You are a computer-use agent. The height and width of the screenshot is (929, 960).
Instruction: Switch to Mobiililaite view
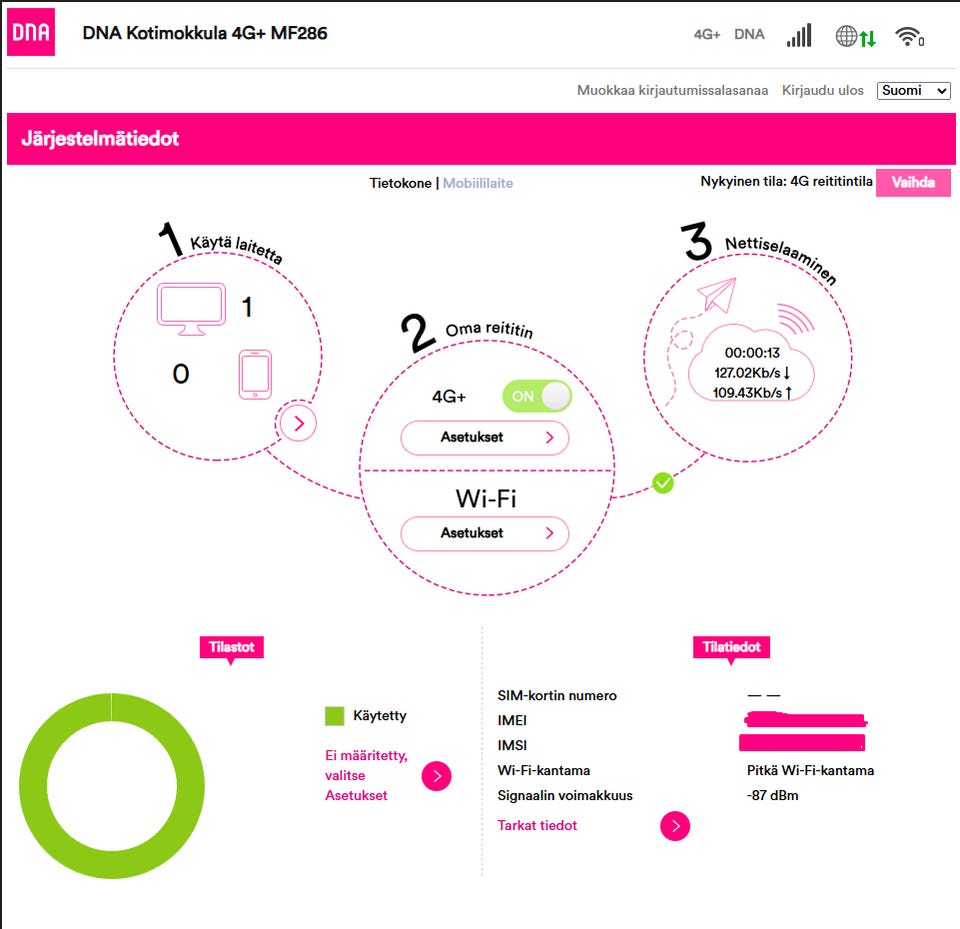coord(478,183)
